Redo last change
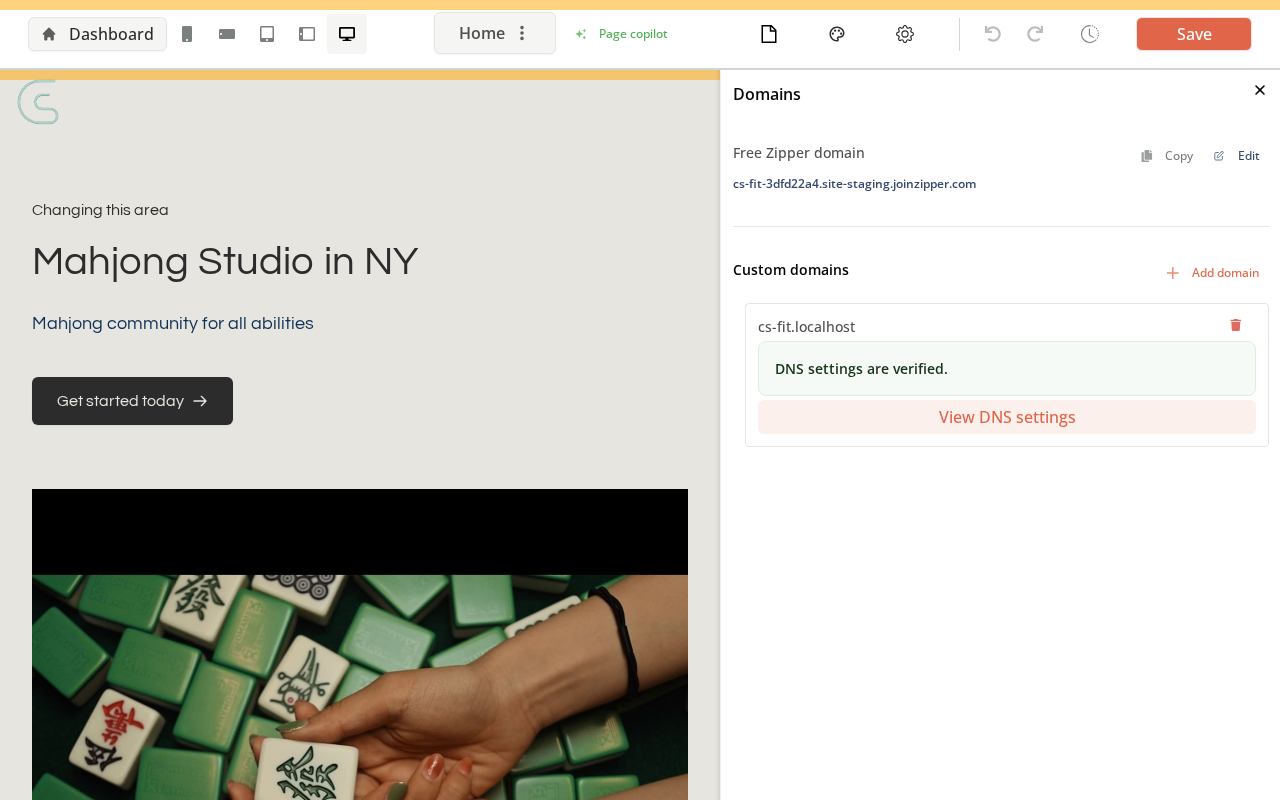1280x800 pixels. (1035, 34)
